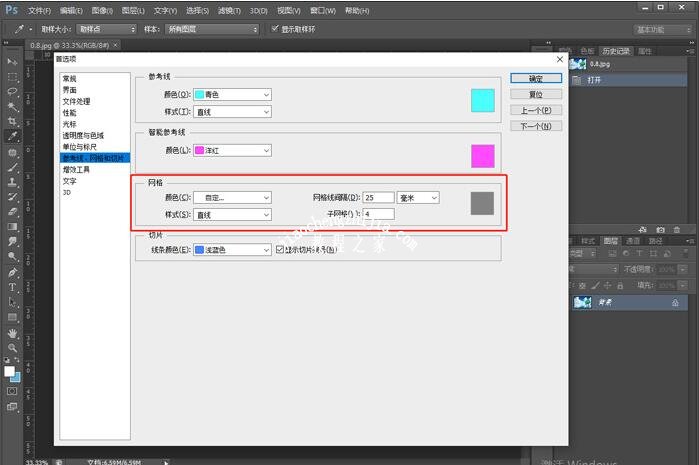
Task: Open the 参考线 颜色 dropdown showing 青色
Action: [x=232, y=94]
